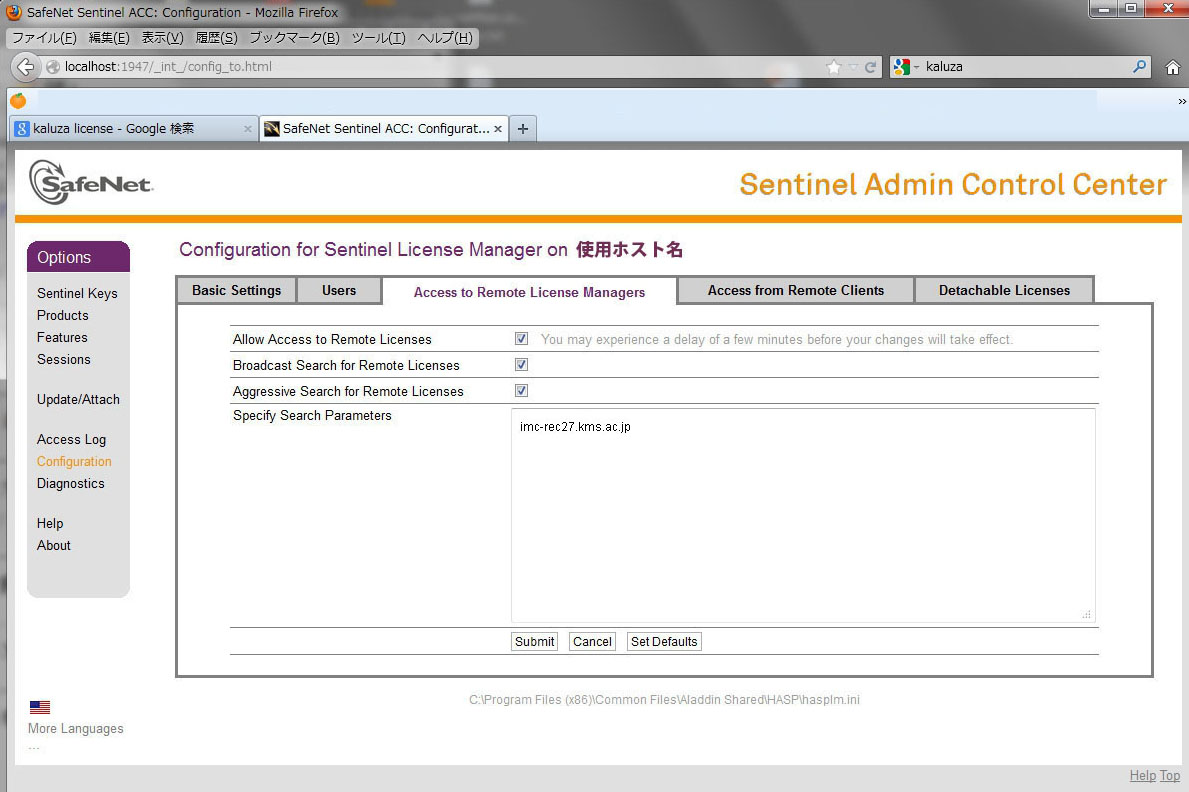Click the browser back arrow button
The width and height of the screenshot is (1189, 792).
(25, 67)
